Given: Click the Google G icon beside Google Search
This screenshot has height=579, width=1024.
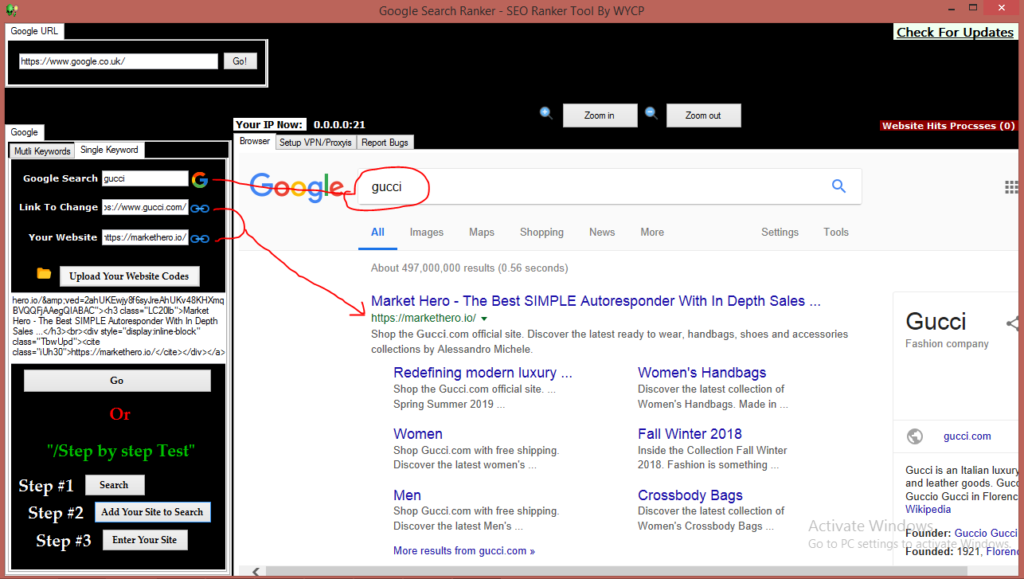Looking at the screenshot, I should [x=200, y=179].
